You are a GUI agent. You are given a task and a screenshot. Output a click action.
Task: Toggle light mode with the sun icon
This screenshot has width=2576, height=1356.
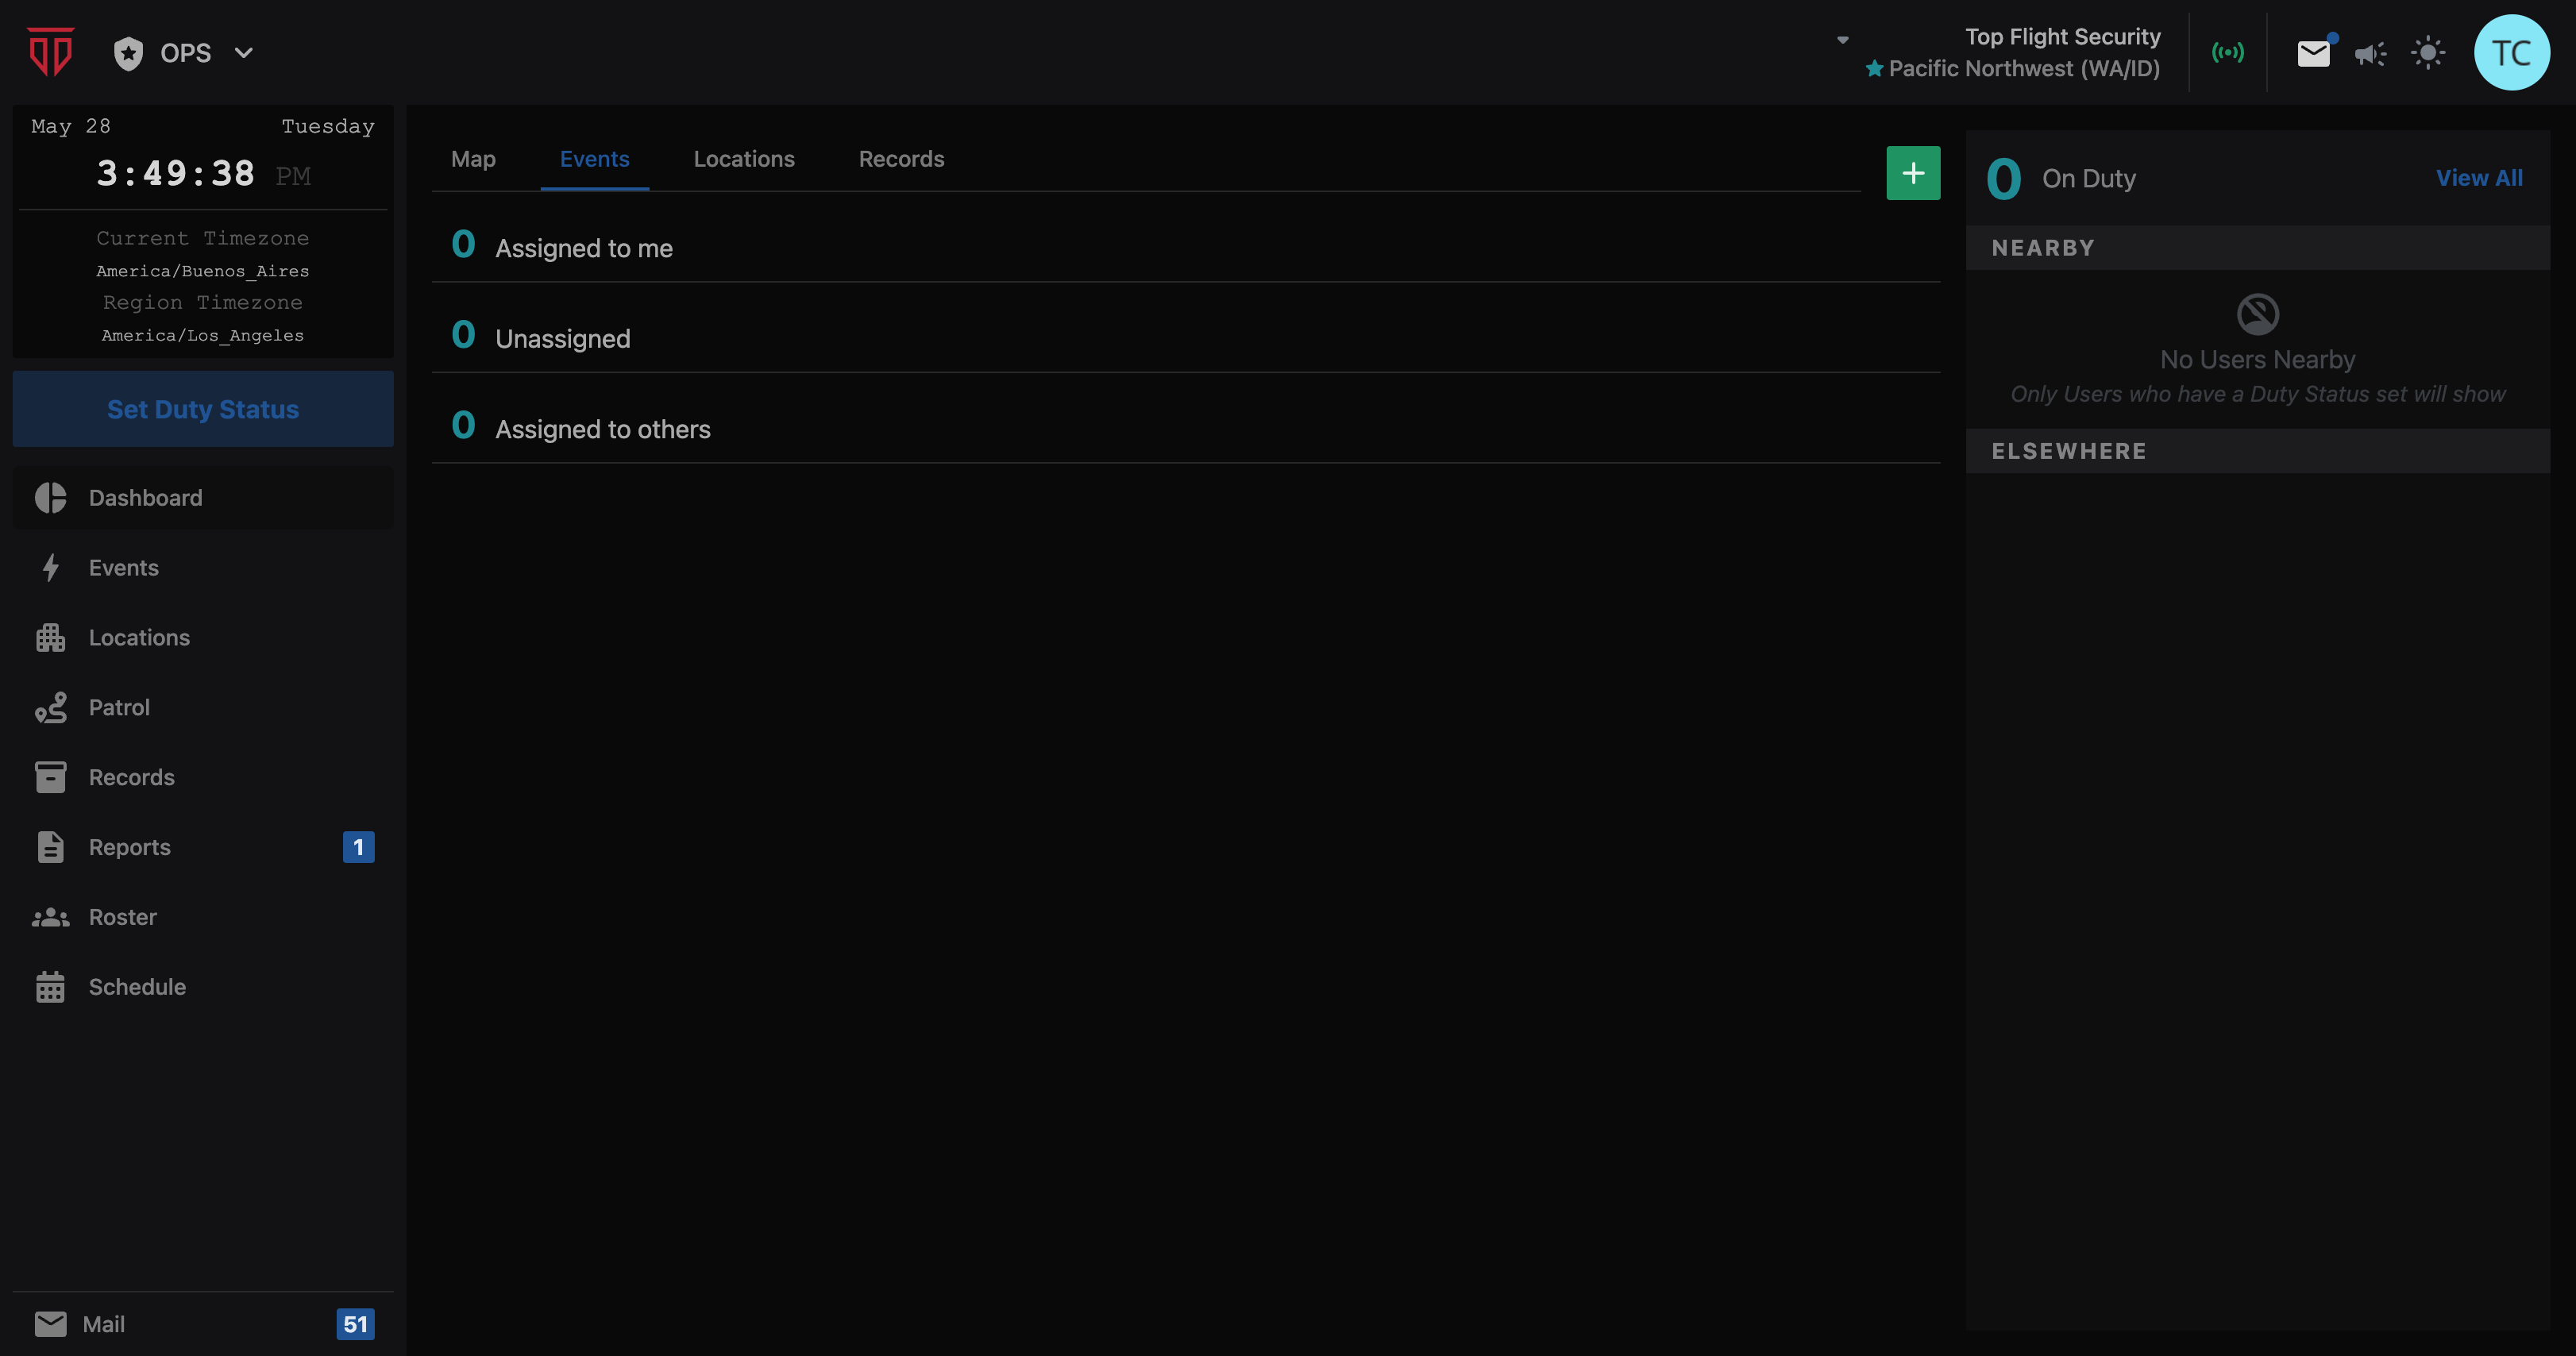[x=2429, y=53]
